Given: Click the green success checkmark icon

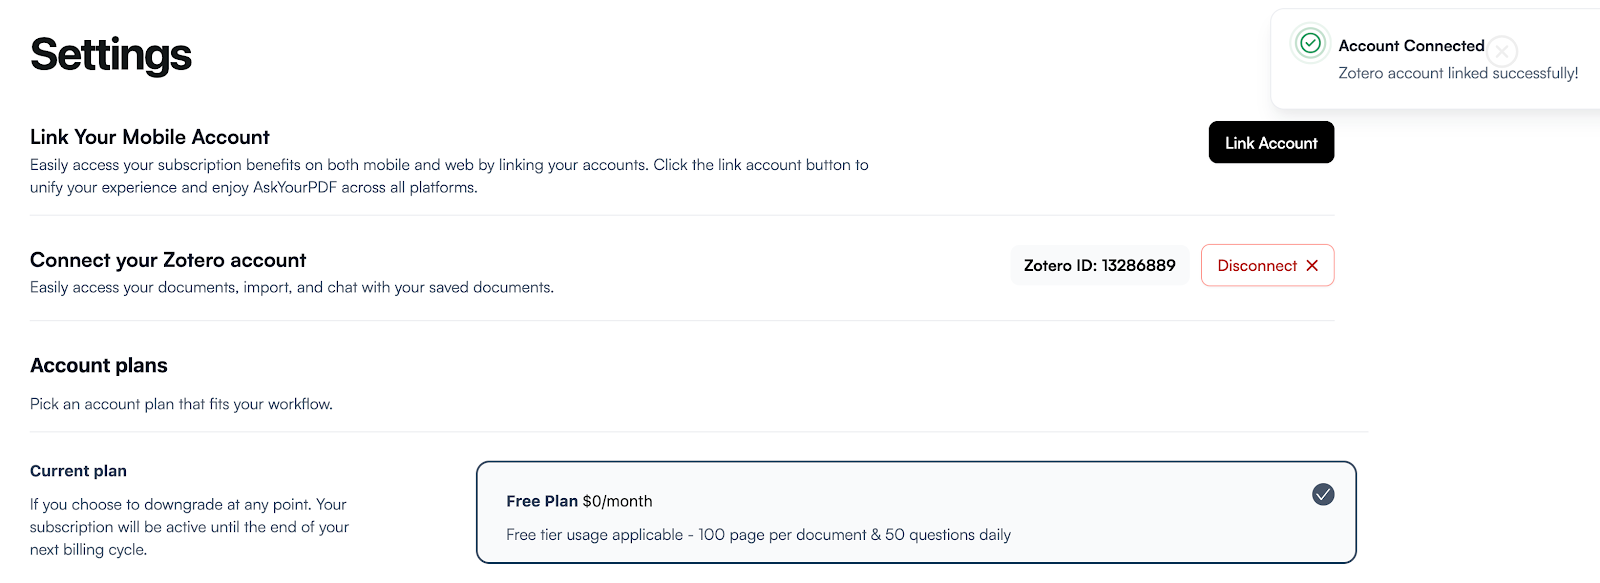Looking at the screenshot, I should point(1310,43).
